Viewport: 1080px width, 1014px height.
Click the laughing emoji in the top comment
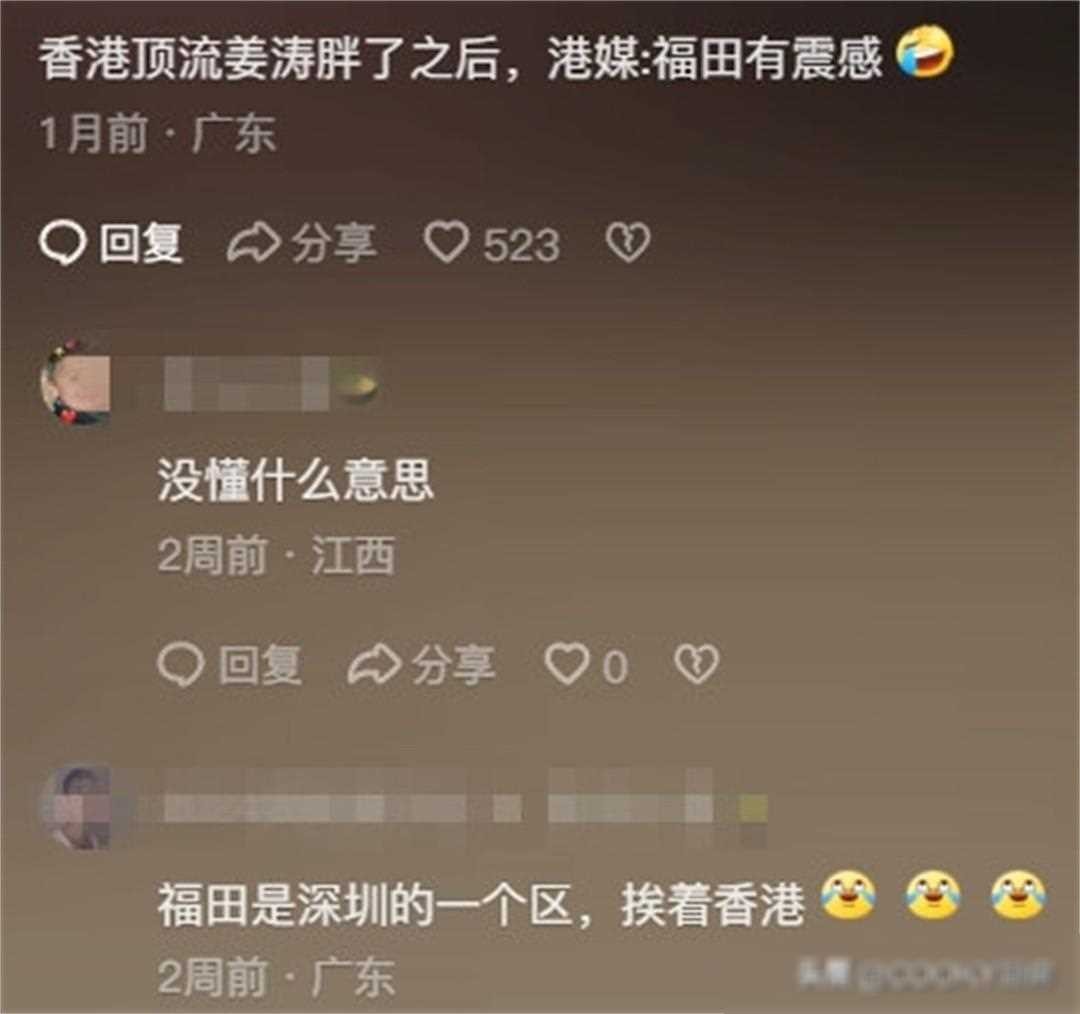[924, 51]
